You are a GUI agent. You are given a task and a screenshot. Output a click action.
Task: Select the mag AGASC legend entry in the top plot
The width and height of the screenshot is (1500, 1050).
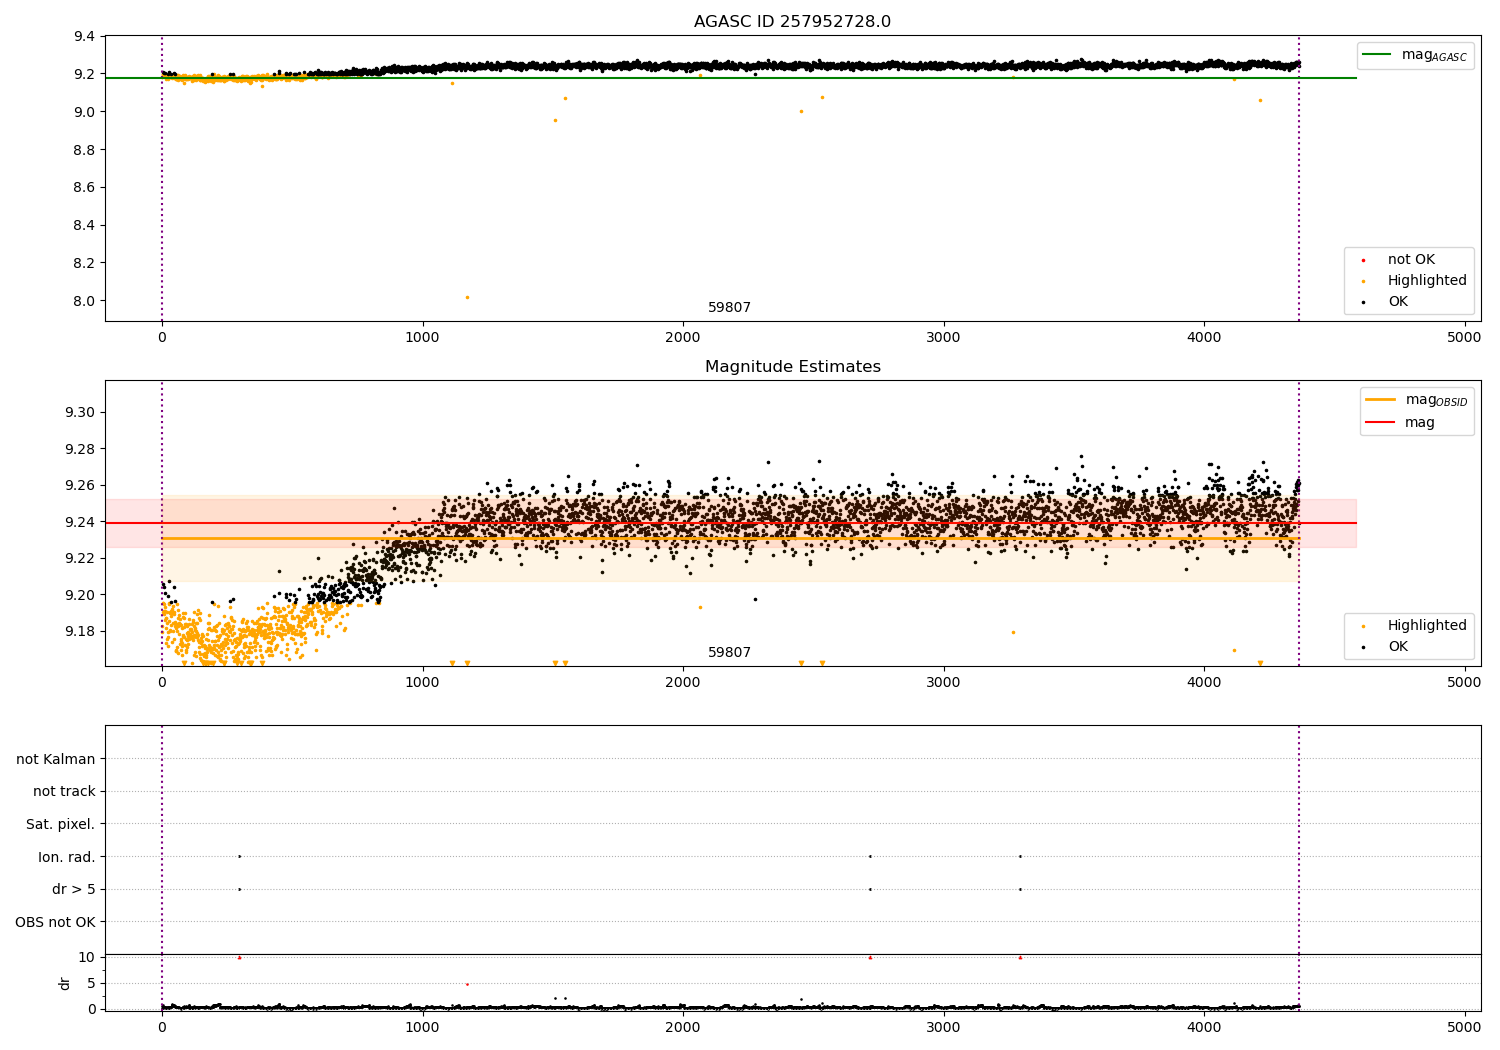[1434, 55]
